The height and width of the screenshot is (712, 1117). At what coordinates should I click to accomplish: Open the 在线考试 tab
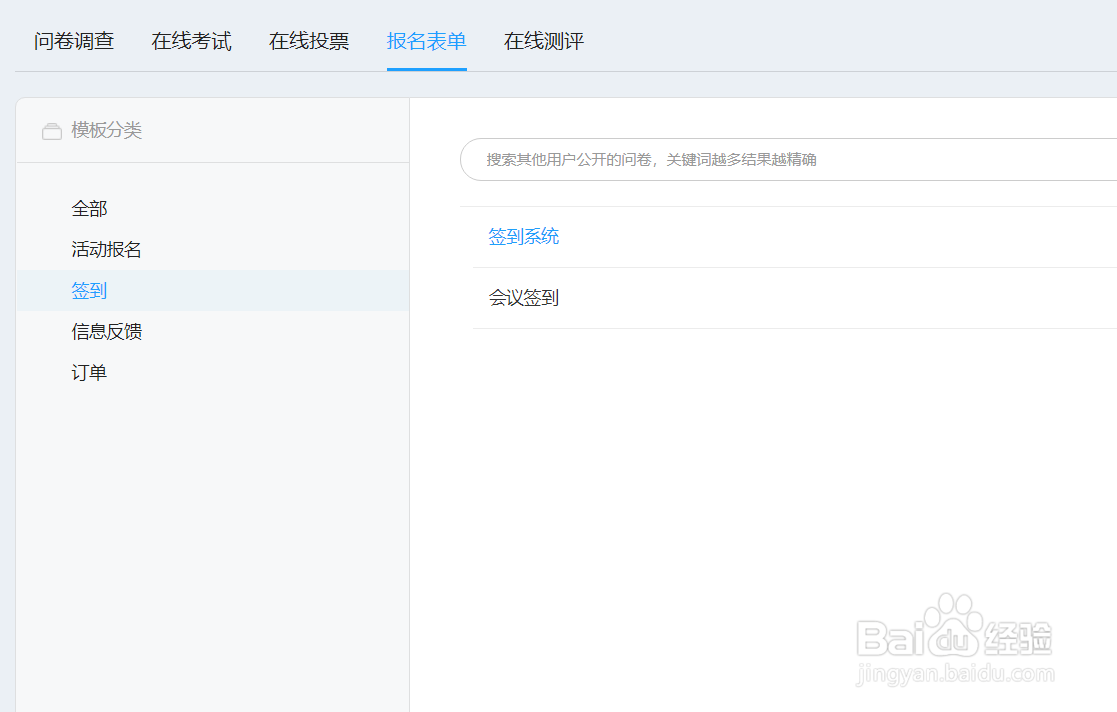click(192, 41)
